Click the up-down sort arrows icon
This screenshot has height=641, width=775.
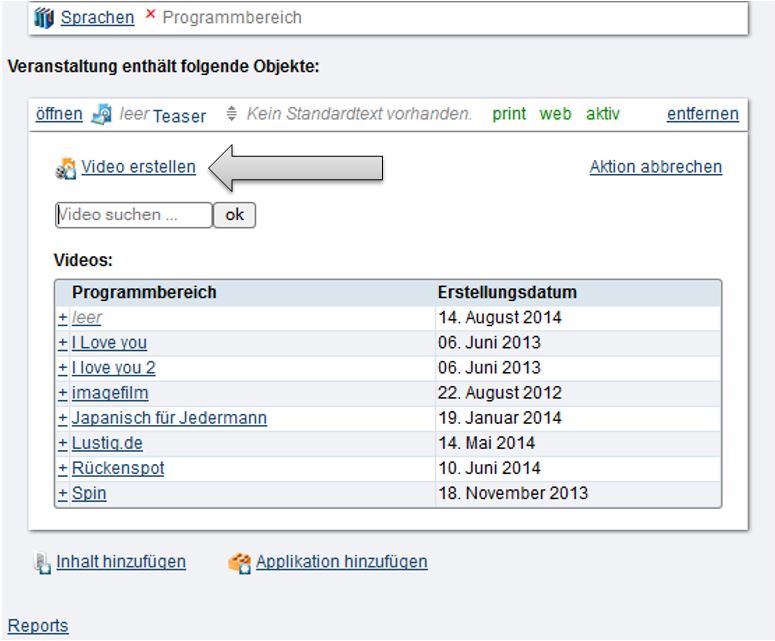[232, 114]
